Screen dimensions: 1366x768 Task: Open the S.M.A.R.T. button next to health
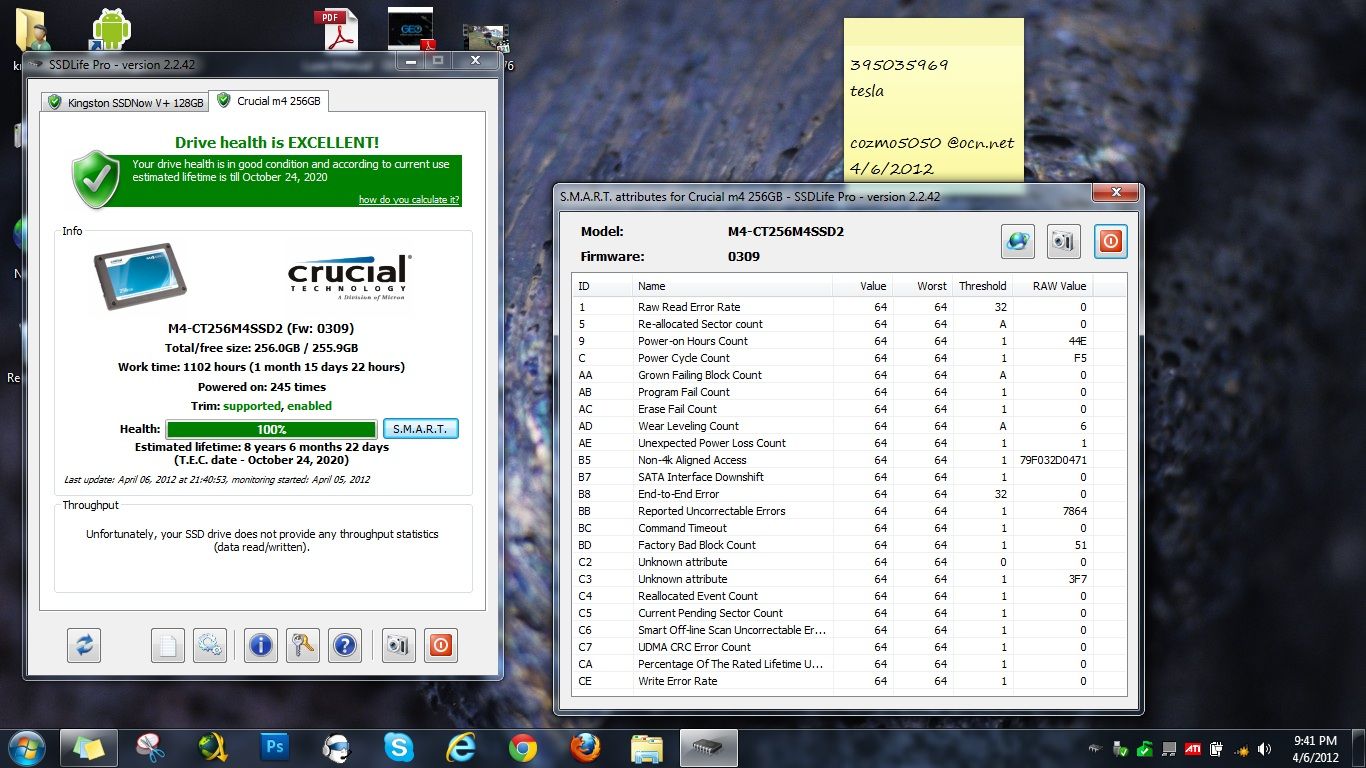[x=420, y=429]
